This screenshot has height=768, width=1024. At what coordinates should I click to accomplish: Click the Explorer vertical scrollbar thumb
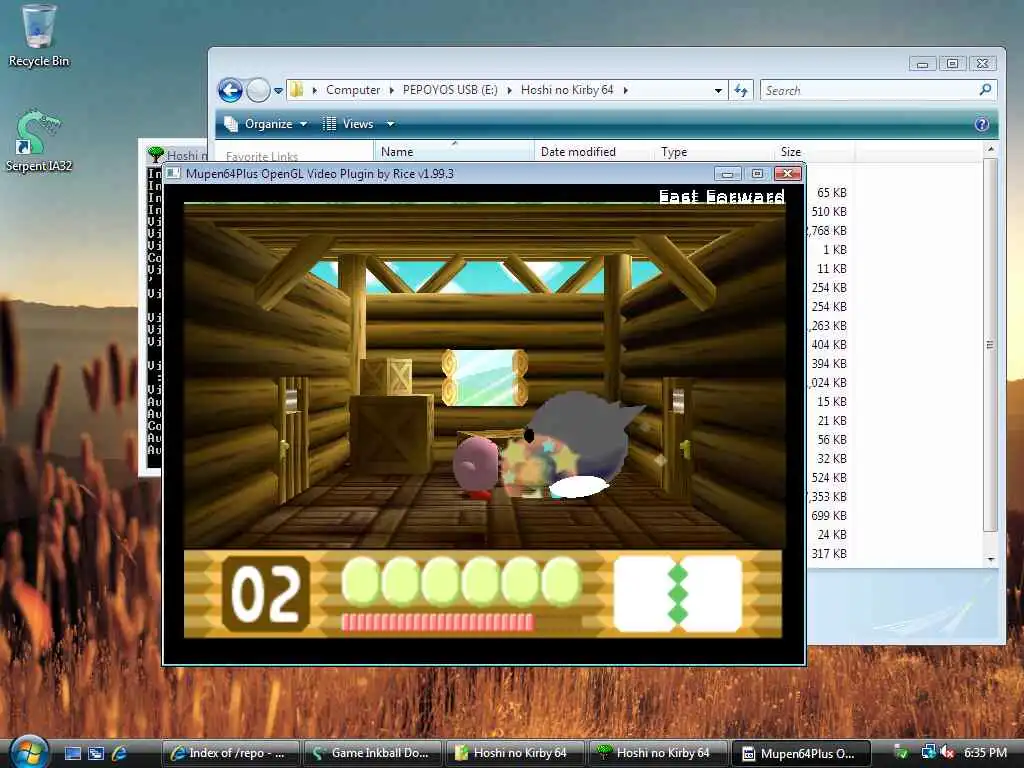pos(991,345)
